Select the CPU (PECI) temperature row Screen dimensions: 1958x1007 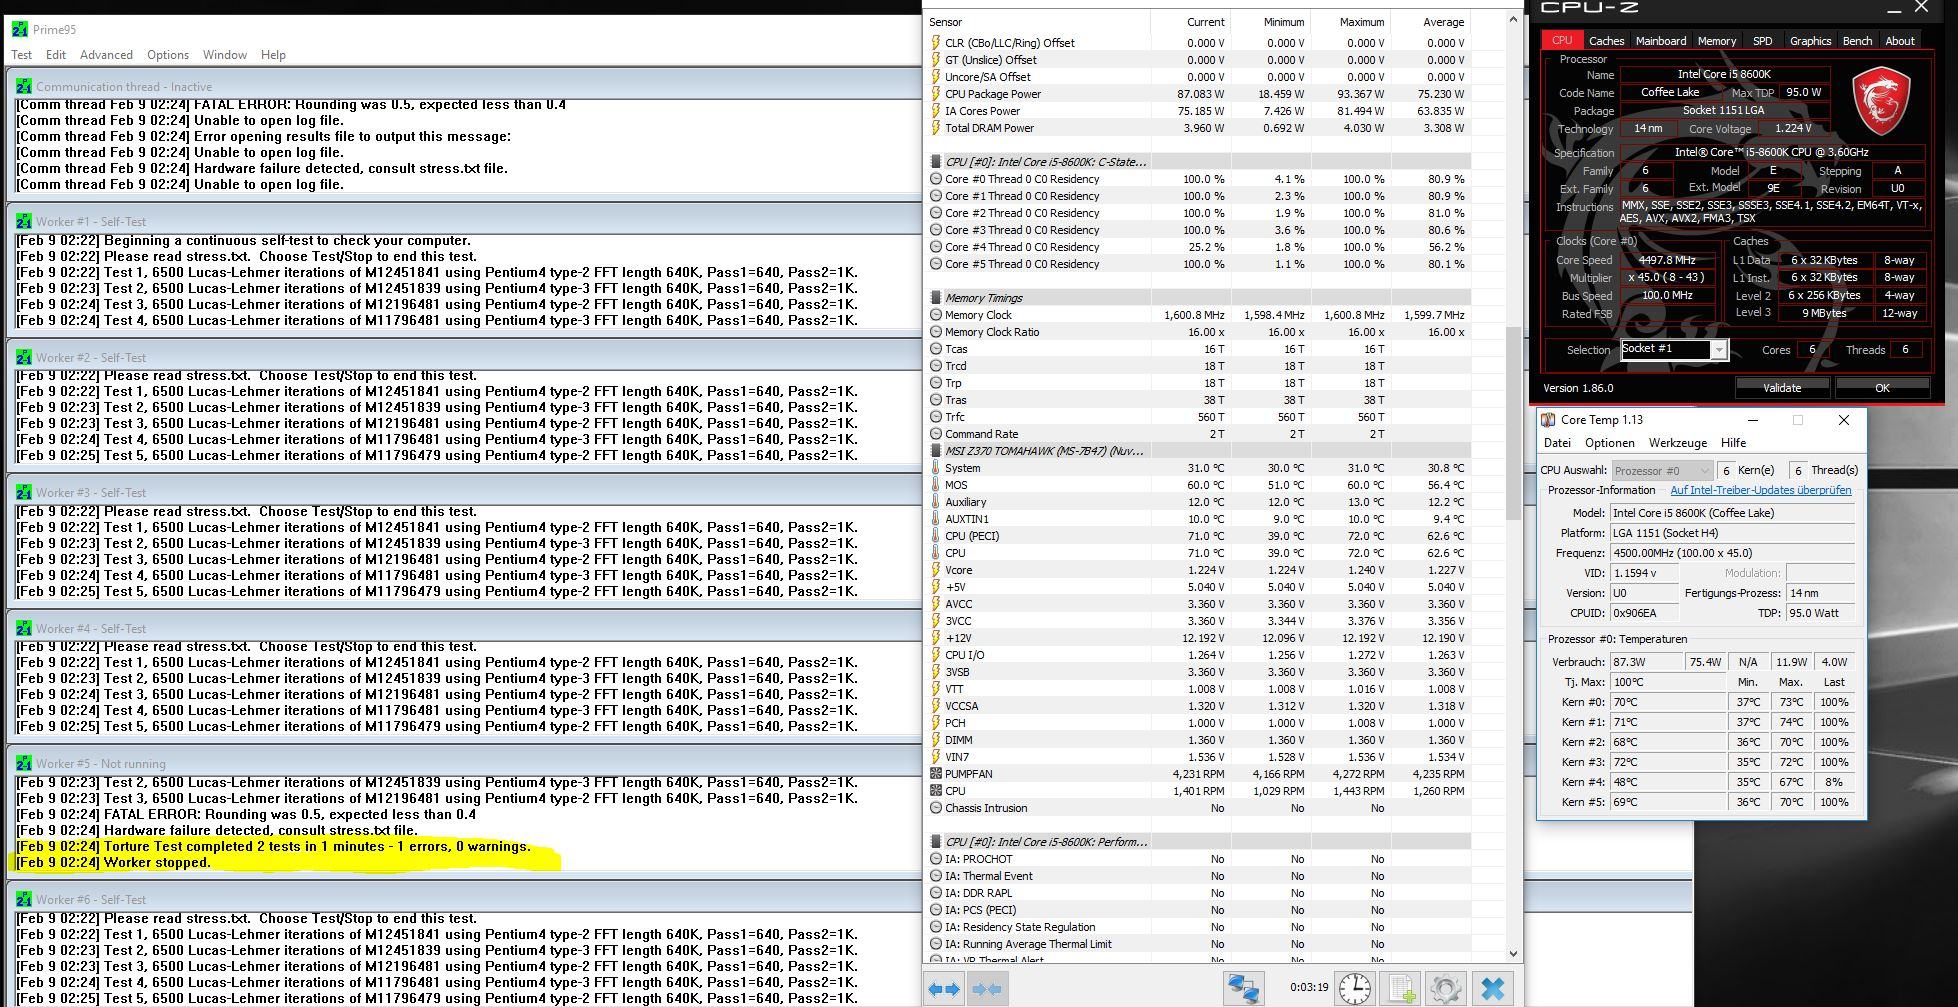(x=1198, y=536)
